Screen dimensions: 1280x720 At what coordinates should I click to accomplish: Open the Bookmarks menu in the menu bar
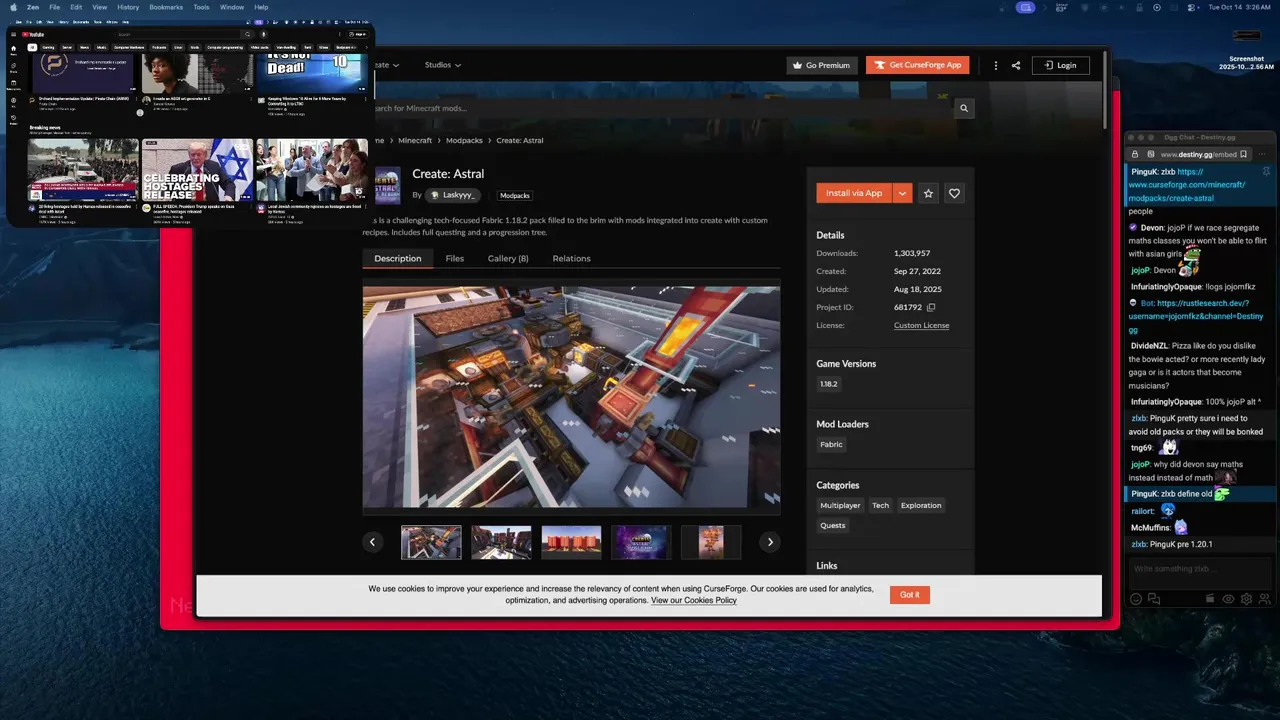click(166, 7)
